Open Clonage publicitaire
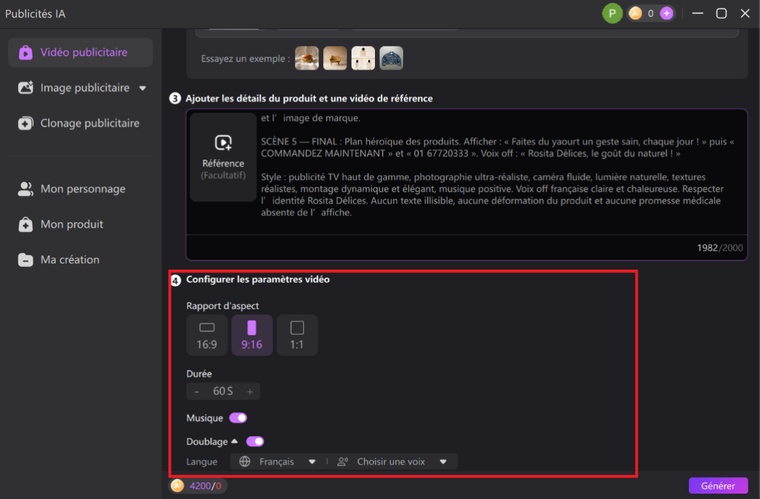760x499 pixels. coord(80,123)
